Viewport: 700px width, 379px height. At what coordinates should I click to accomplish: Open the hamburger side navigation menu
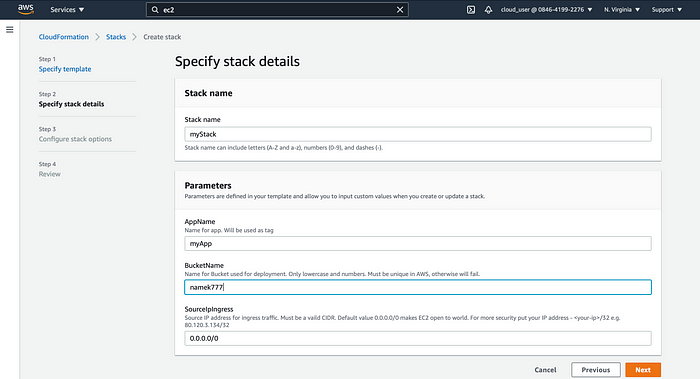[9, 29]
